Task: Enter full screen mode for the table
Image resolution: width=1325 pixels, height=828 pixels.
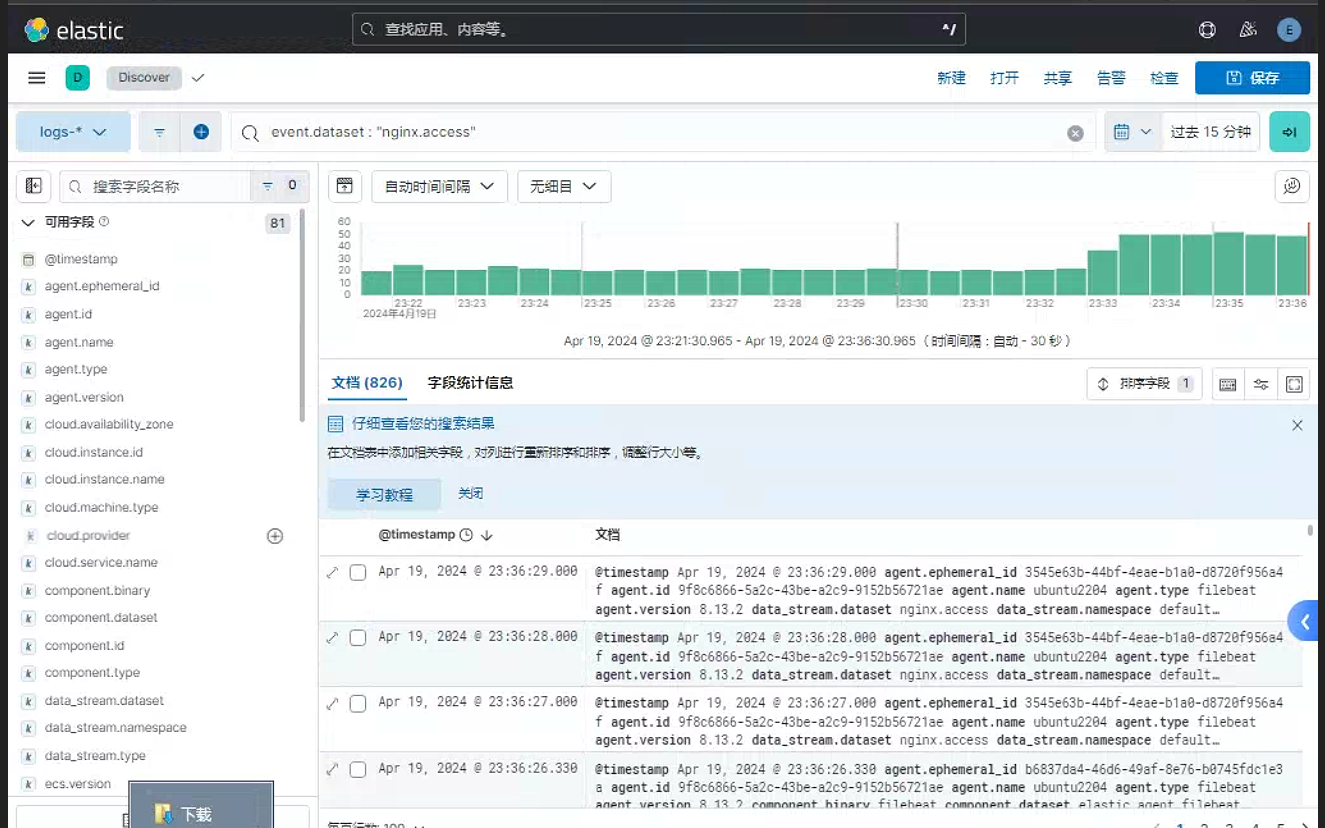Action: [x=1294, y=384]
